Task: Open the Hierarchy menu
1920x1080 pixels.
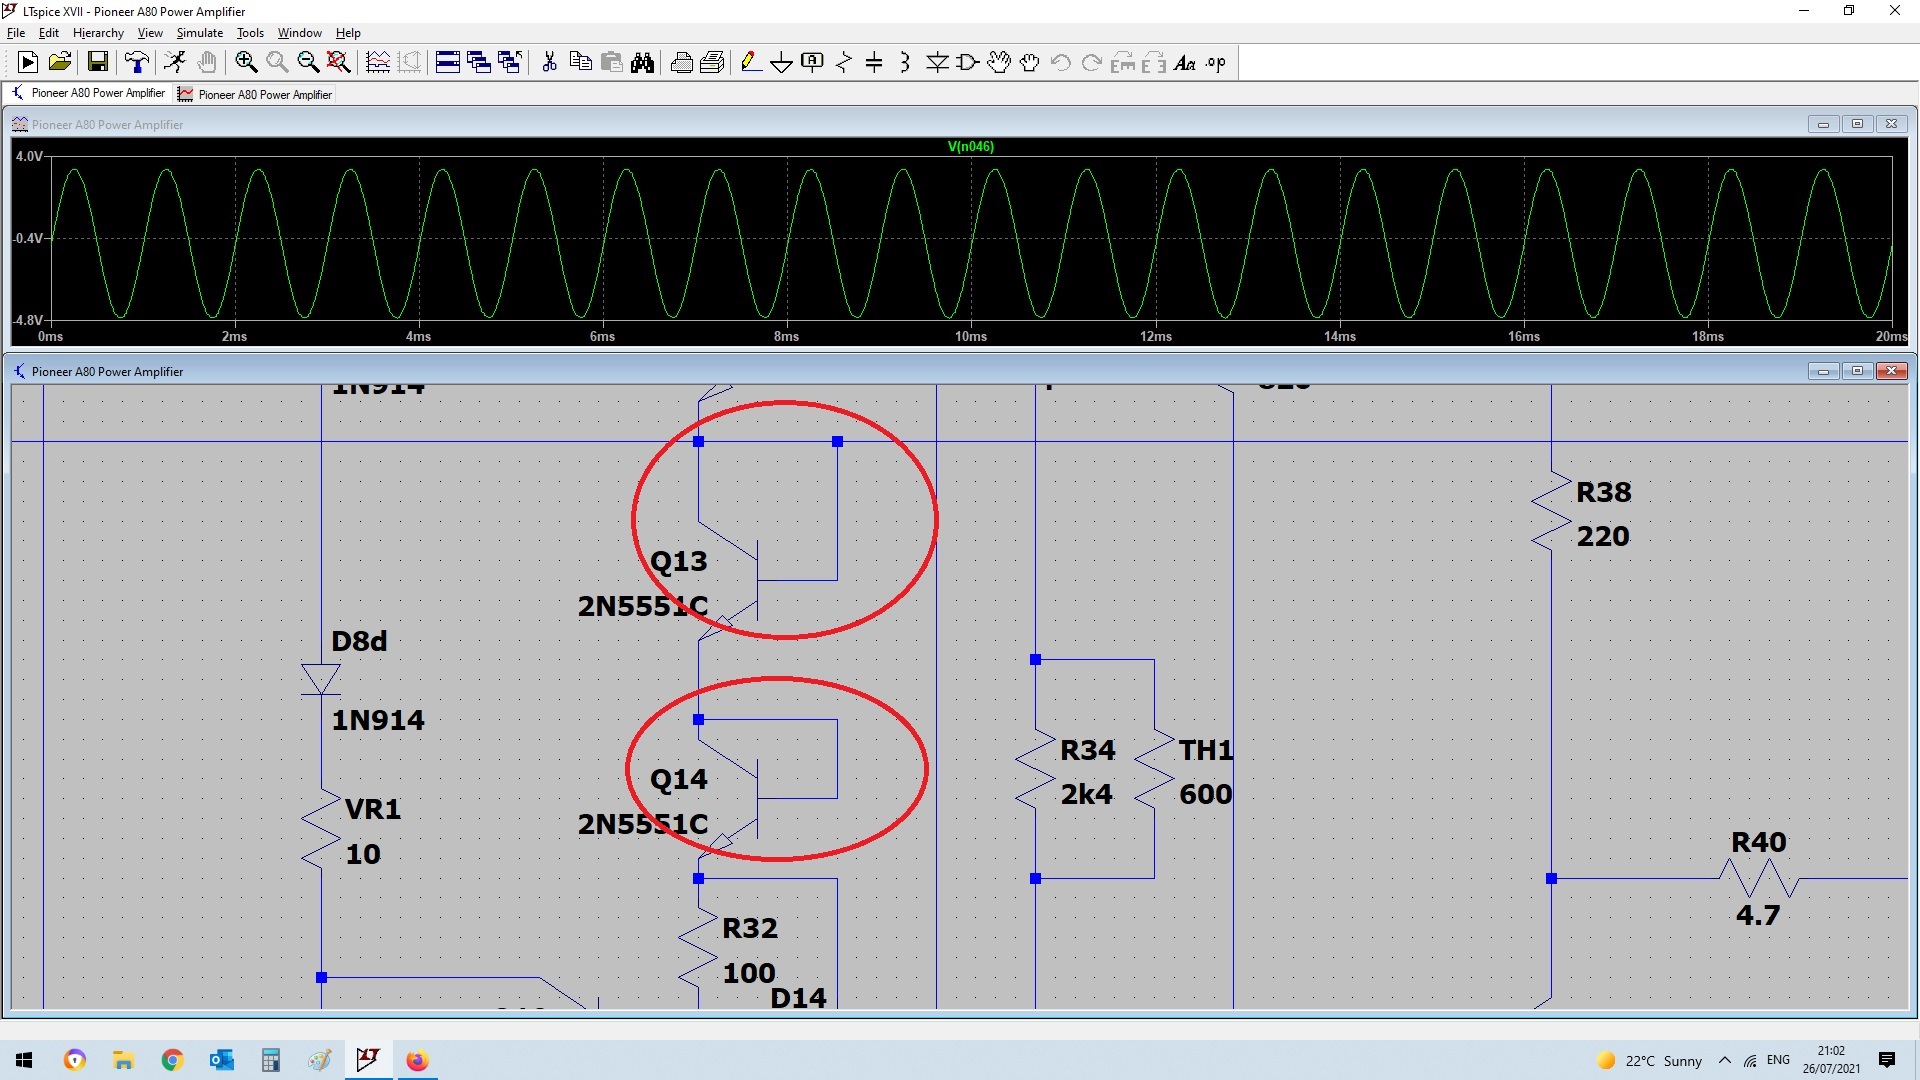Action: pyautogui.click(x=98, y=33)
